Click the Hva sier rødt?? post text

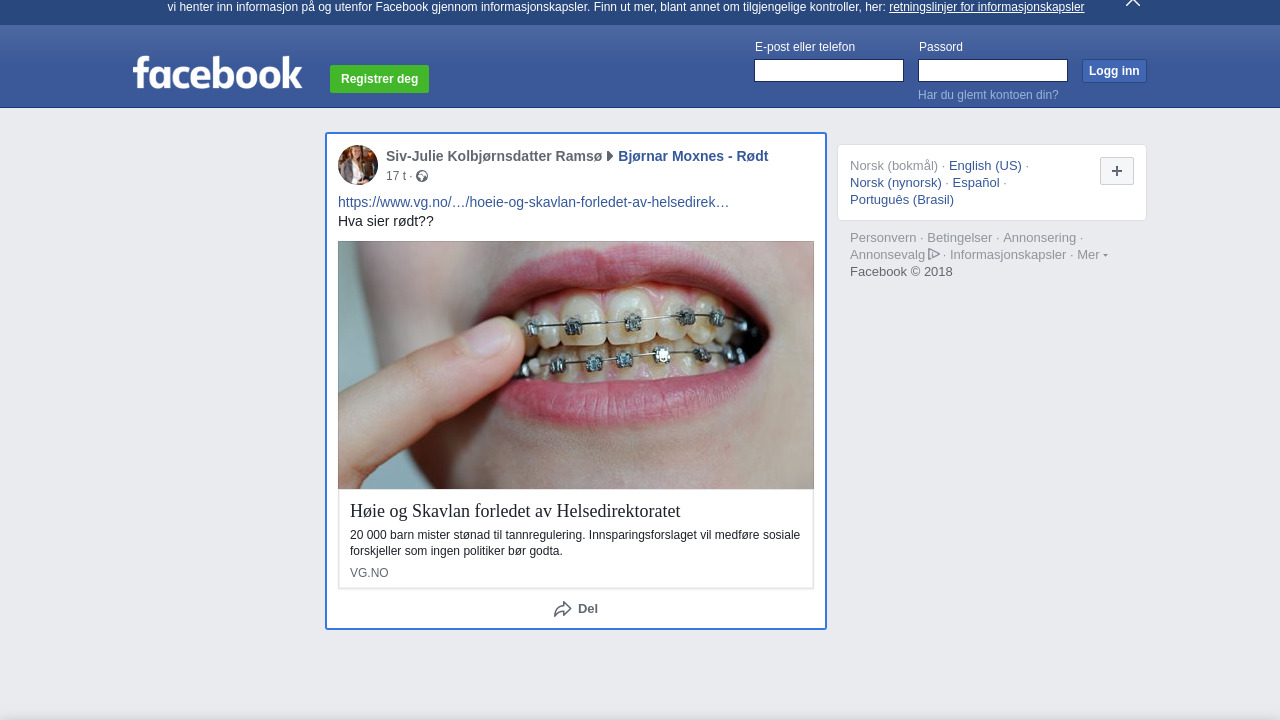click(x=386, y=221)
